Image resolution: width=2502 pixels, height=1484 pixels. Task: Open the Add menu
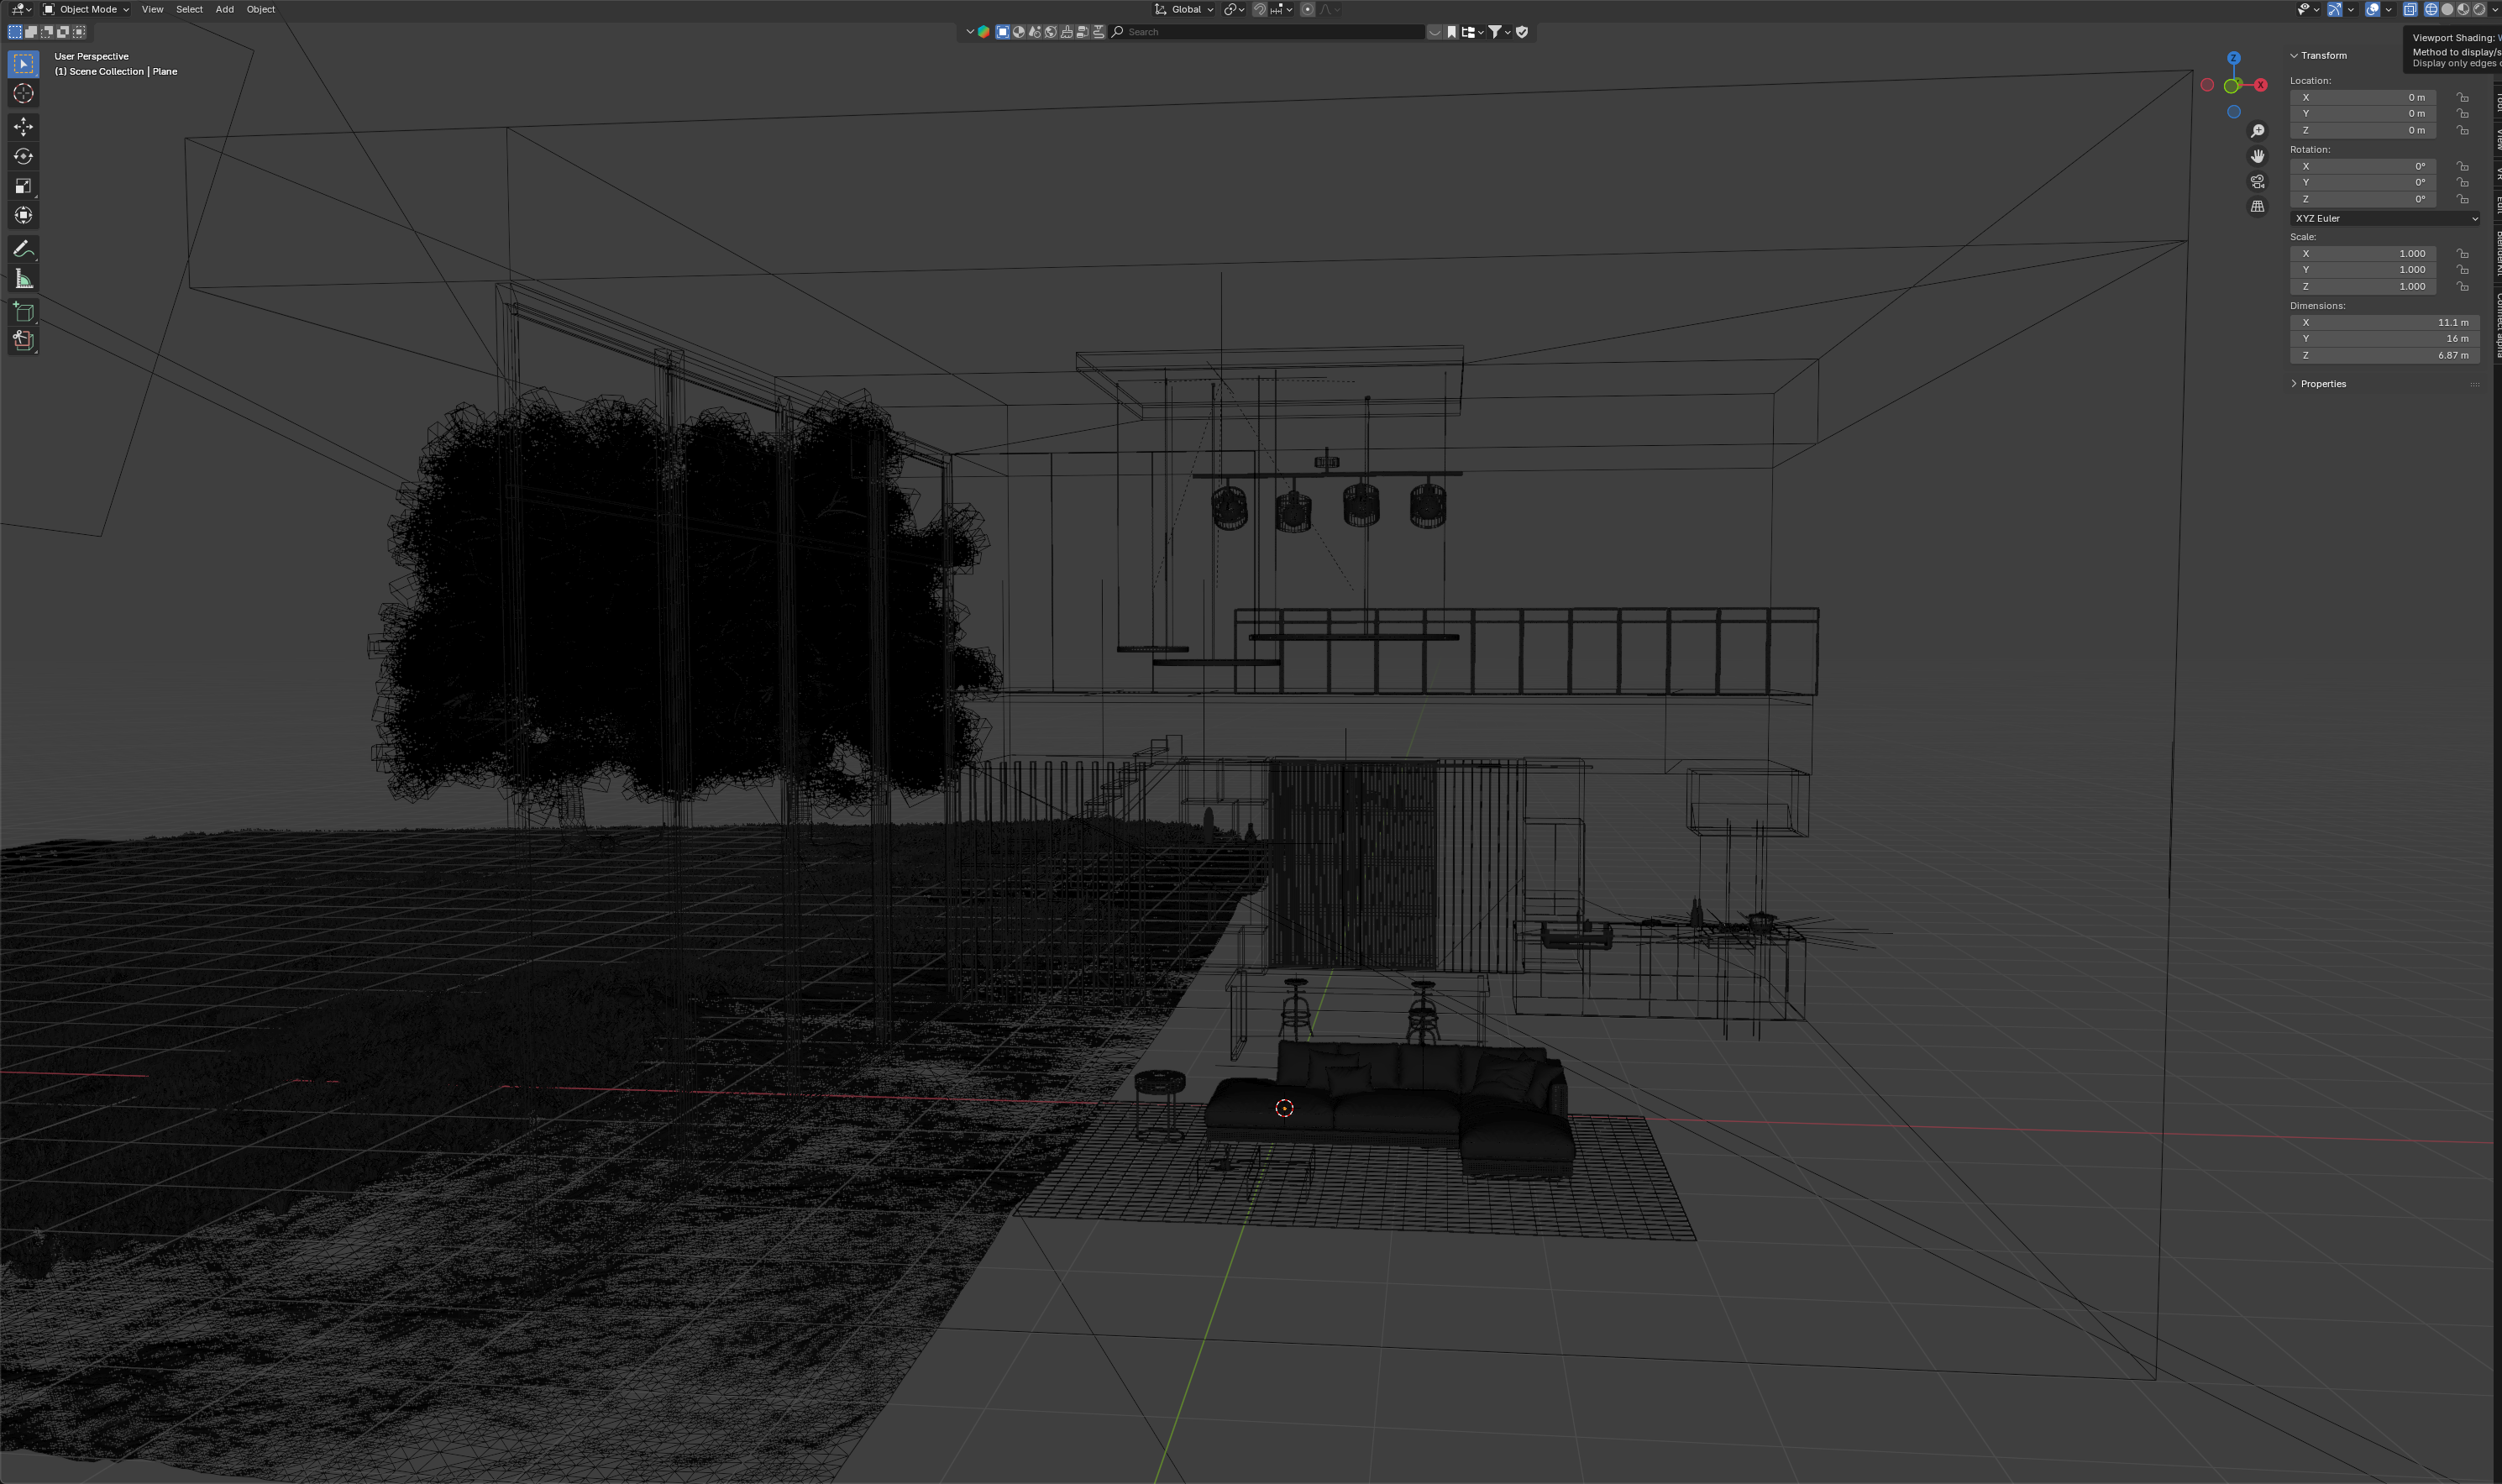(224, 9)
